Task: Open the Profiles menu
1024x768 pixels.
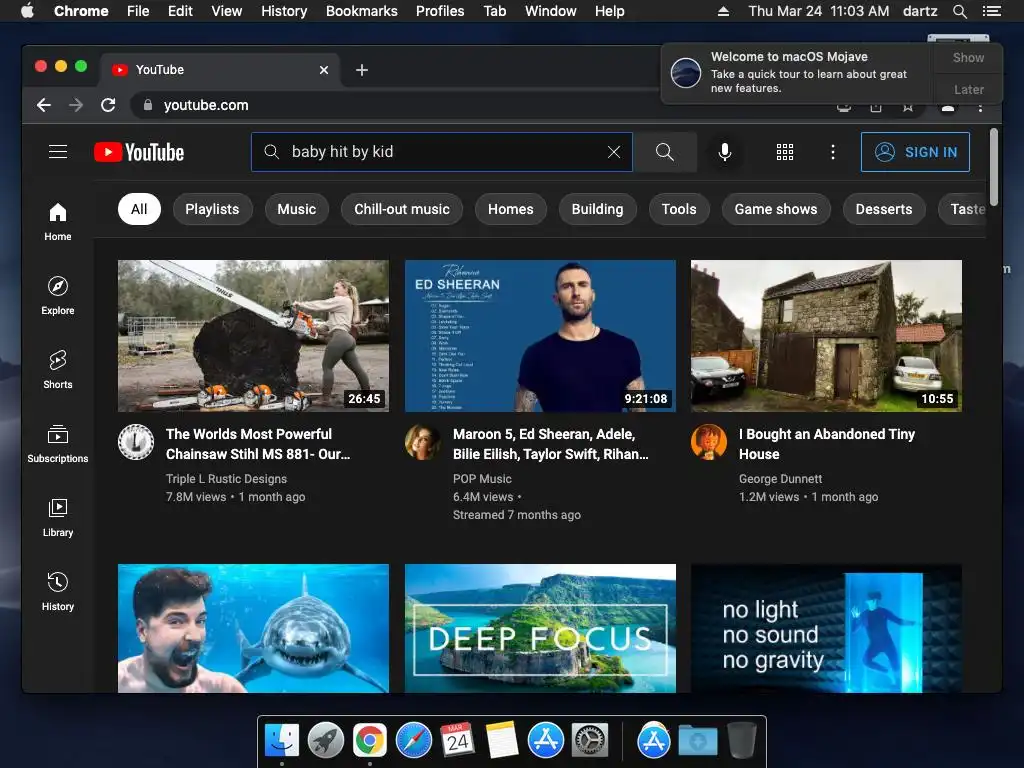Action: (440, 11)
